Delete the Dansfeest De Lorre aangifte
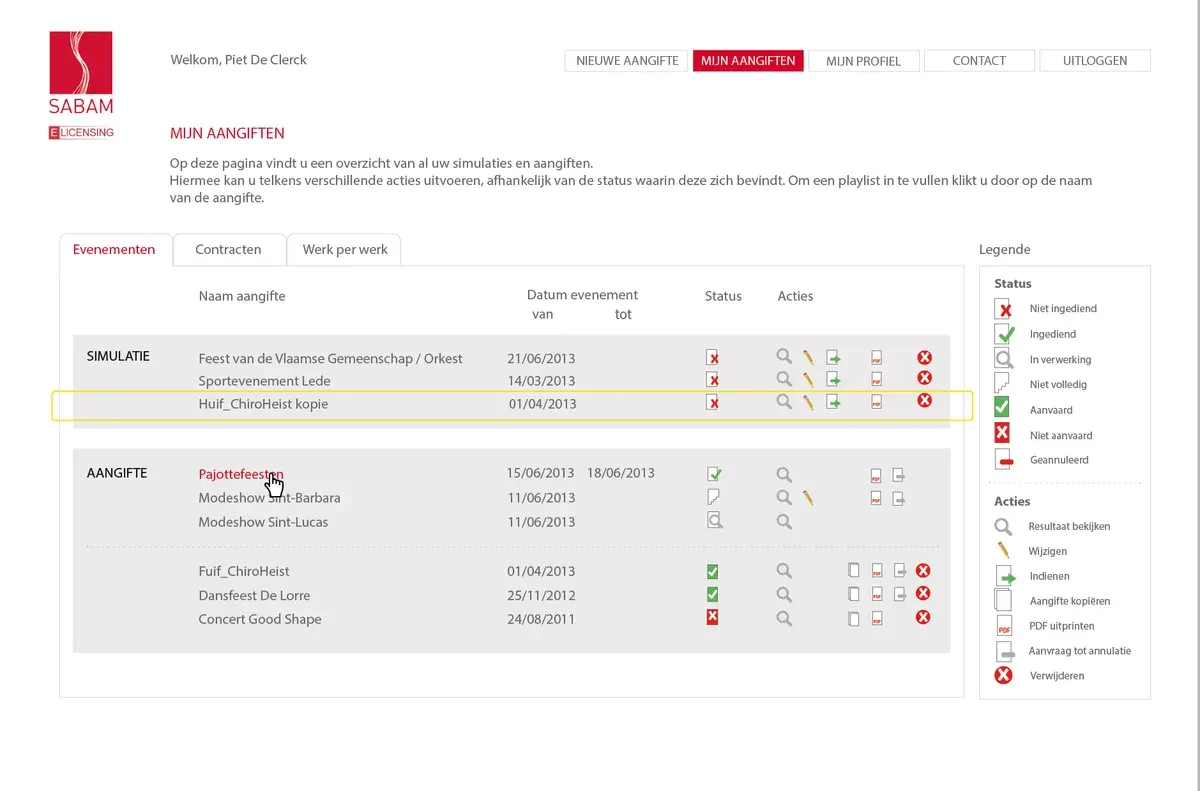This screenshot has width=1200, height=791. pyautogui.click(x=923, y=593)
